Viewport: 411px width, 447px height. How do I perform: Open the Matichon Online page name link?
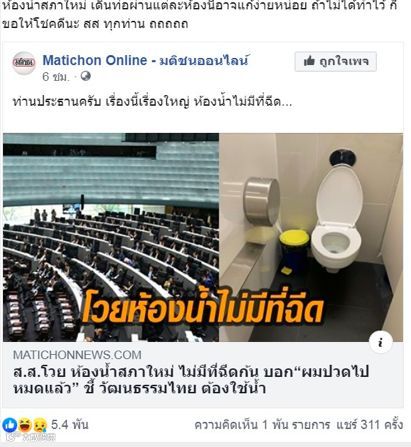coord(145,60)
